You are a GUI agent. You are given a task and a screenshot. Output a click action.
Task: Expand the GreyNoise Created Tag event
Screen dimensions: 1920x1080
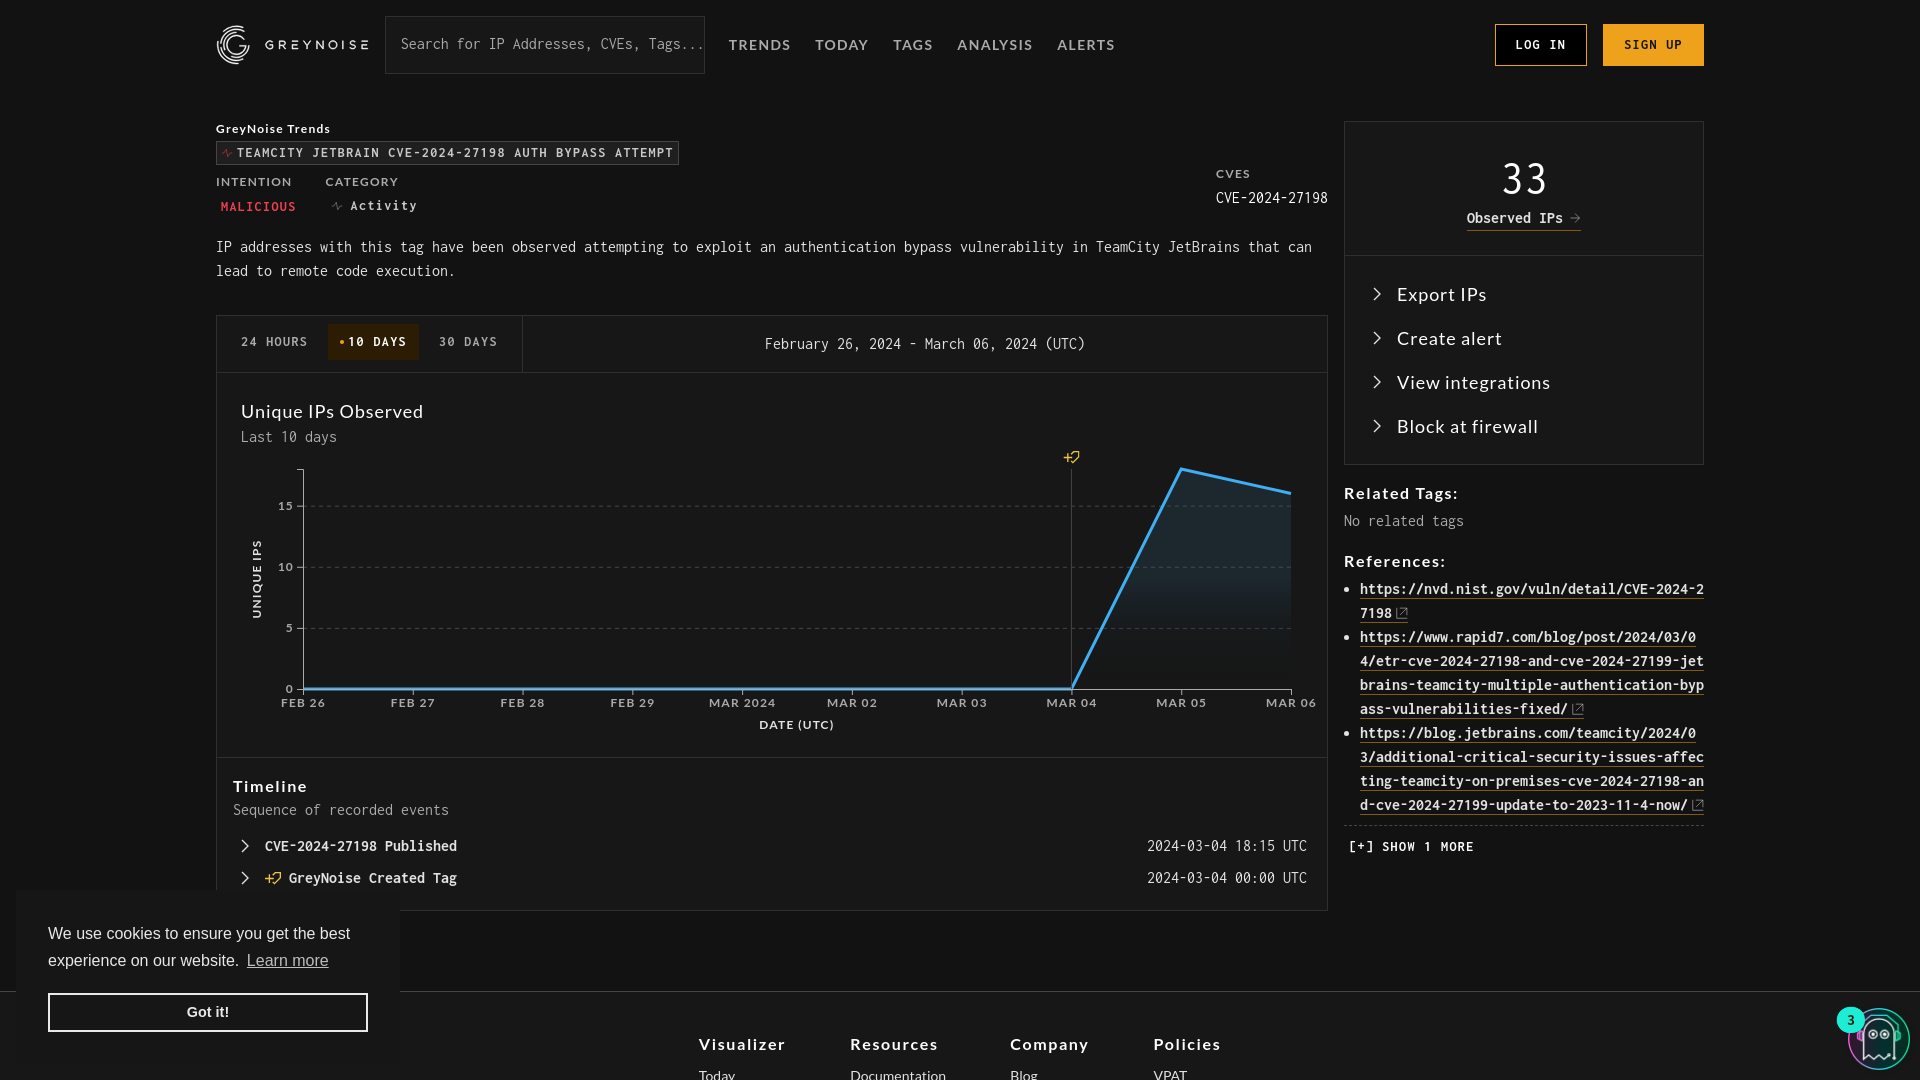(244, 878)
